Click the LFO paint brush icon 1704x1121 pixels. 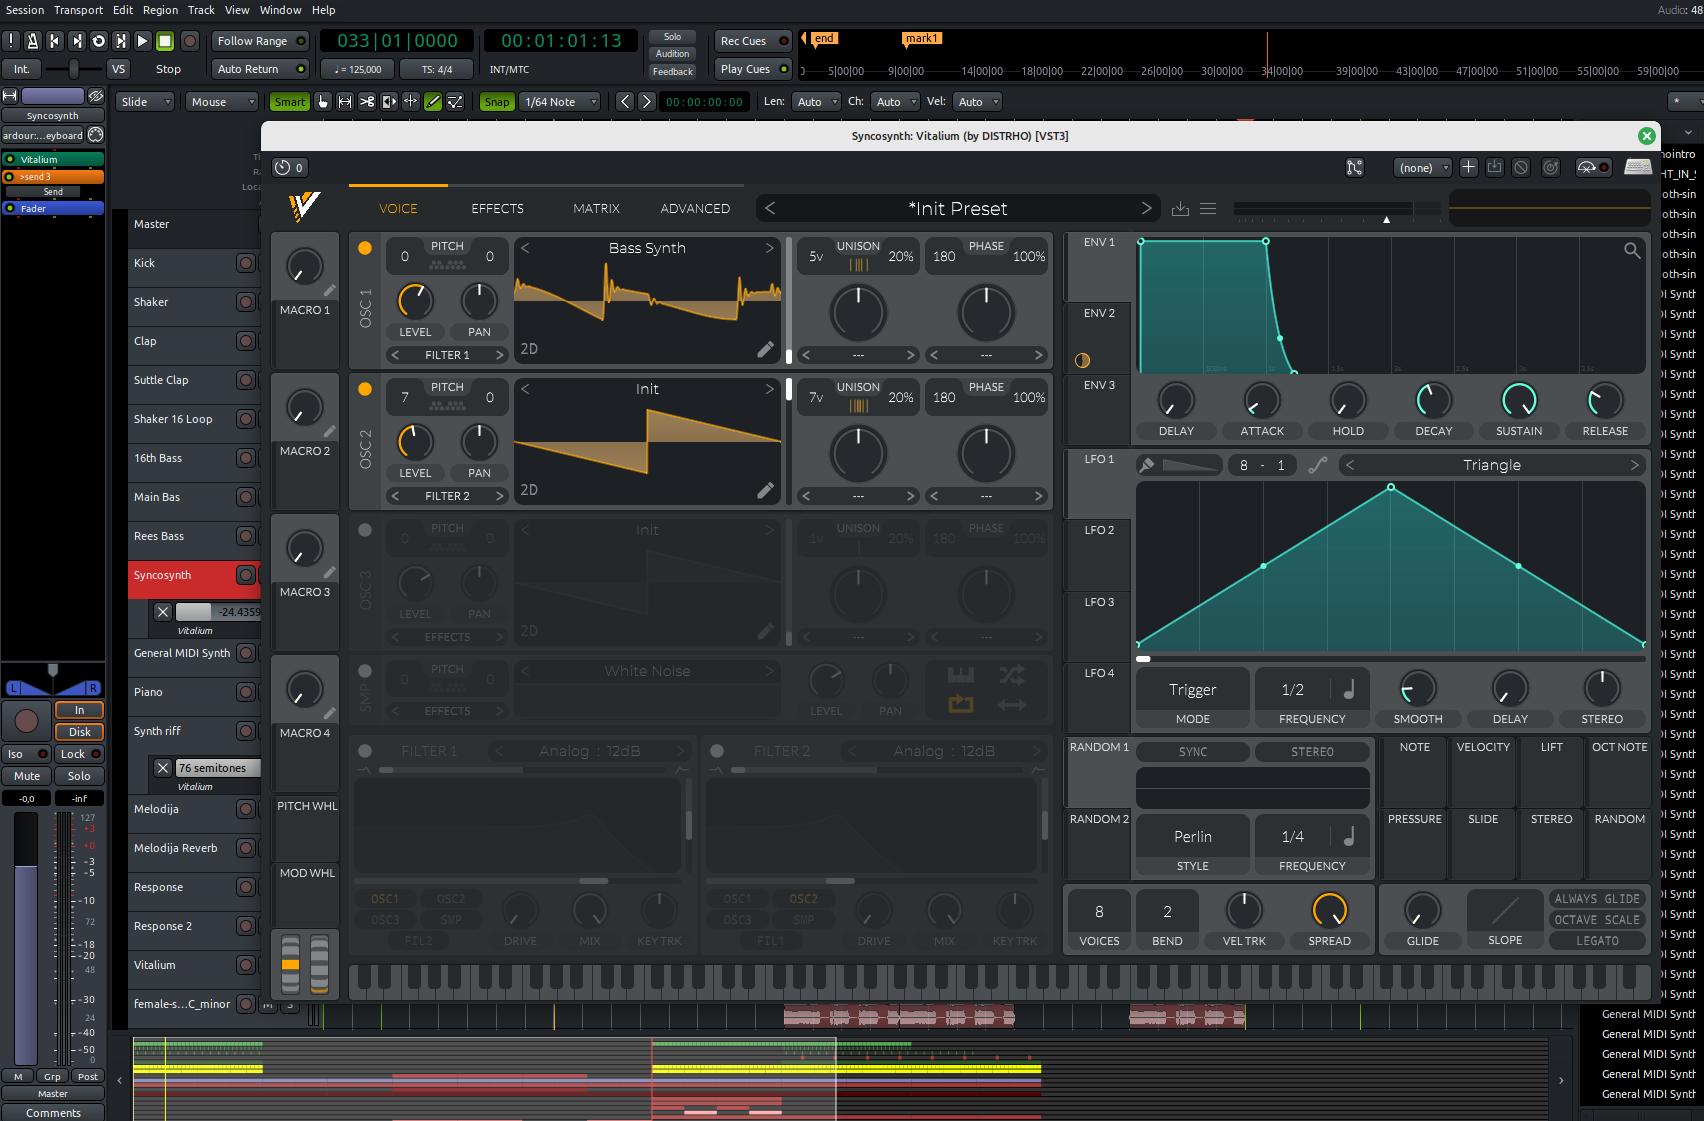1147,465
